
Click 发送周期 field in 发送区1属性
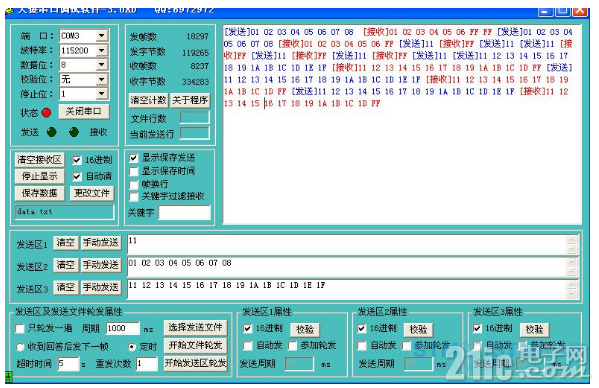click(x=299, y=364)
